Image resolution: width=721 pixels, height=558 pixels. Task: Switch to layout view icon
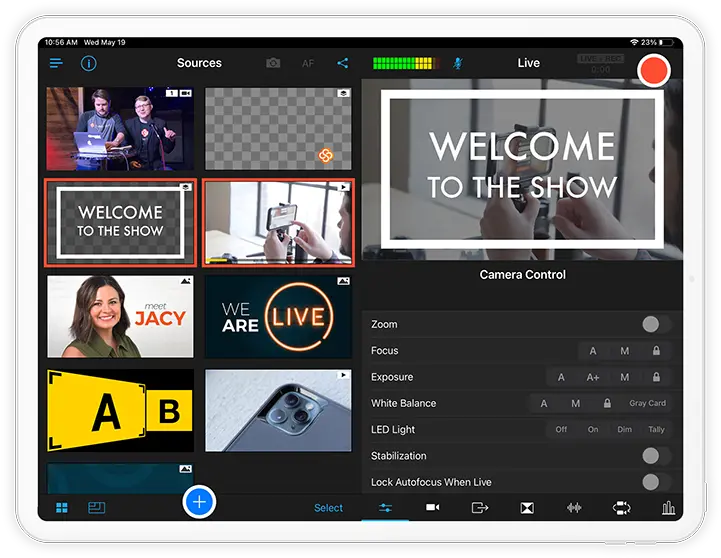(97, 507)
